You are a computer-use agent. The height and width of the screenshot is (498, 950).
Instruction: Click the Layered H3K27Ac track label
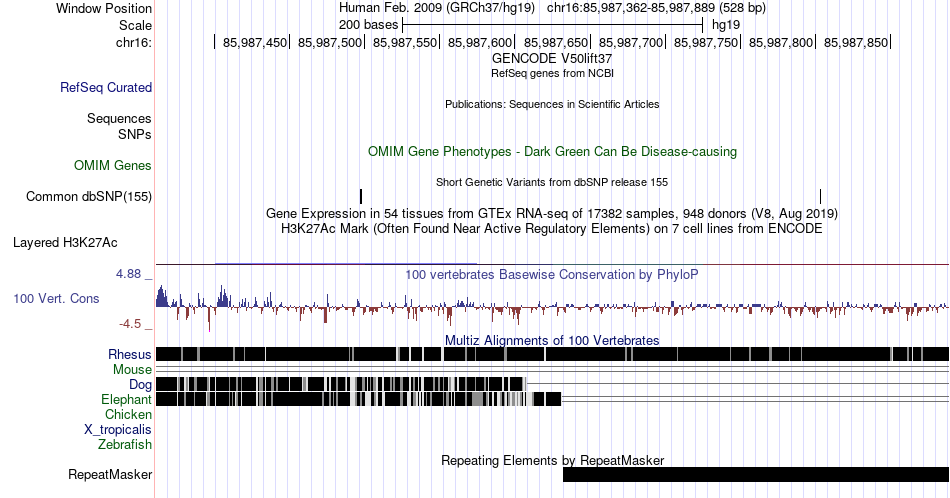click(x=65, y=242)
